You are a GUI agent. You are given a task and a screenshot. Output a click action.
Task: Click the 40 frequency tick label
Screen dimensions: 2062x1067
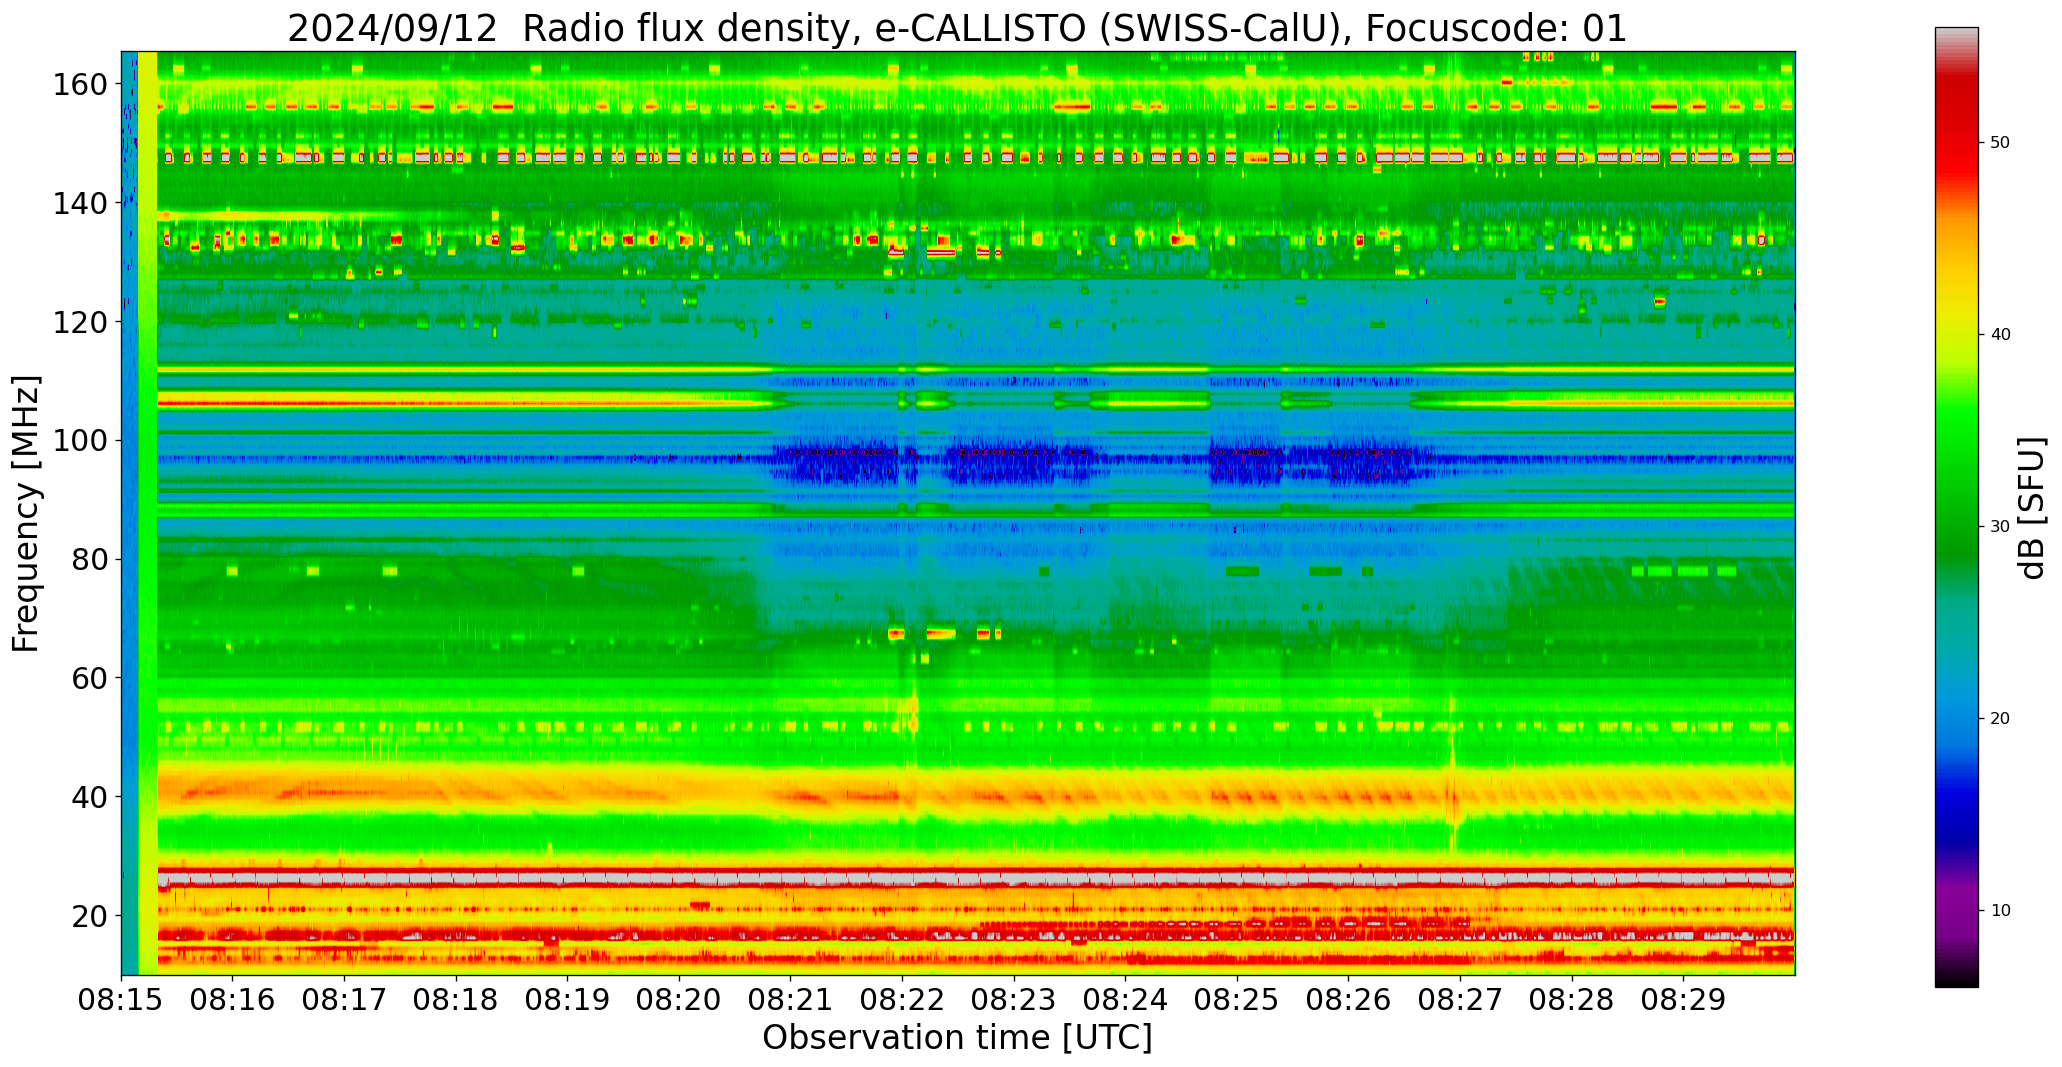click(x=90, y=797)
